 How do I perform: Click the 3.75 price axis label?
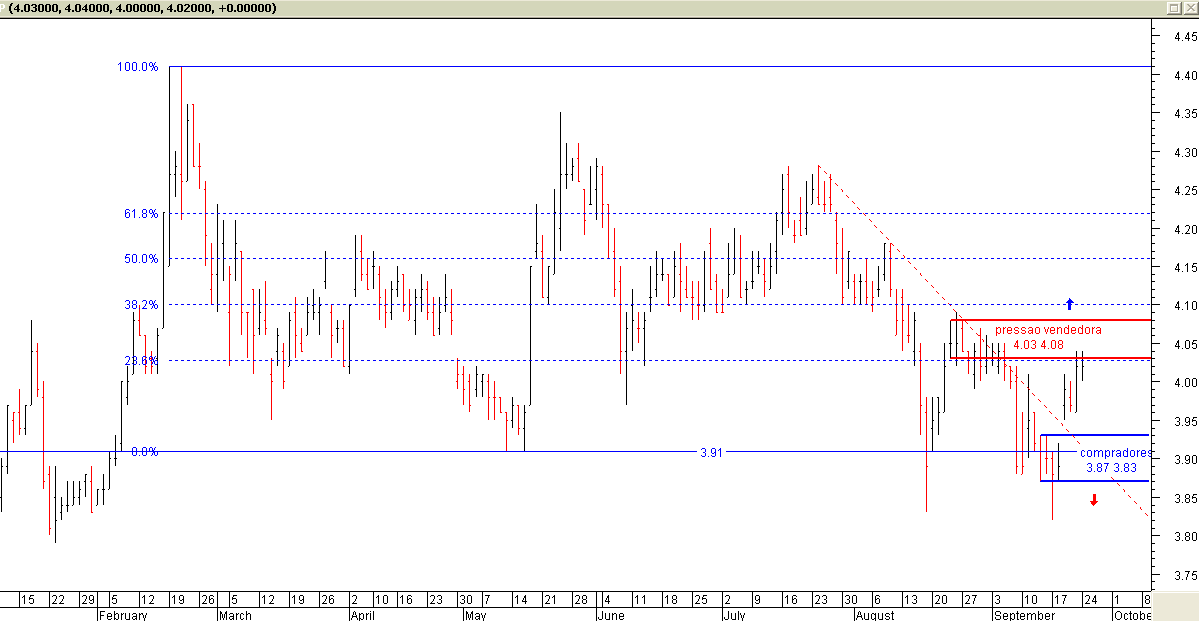(1188, 575)
